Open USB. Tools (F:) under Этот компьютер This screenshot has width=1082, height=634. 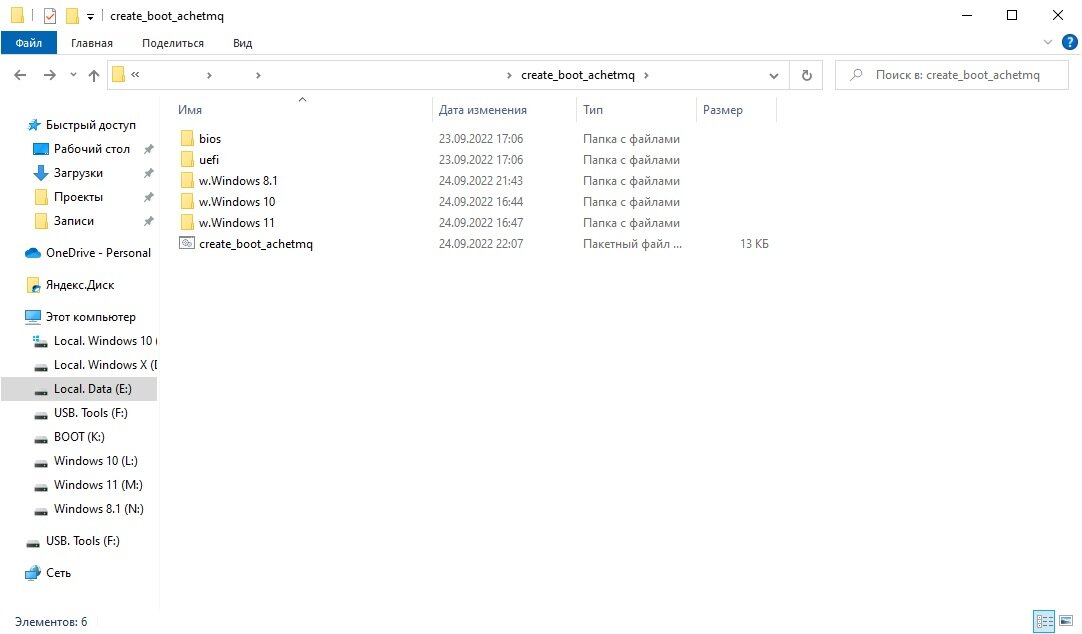point(90,413)
